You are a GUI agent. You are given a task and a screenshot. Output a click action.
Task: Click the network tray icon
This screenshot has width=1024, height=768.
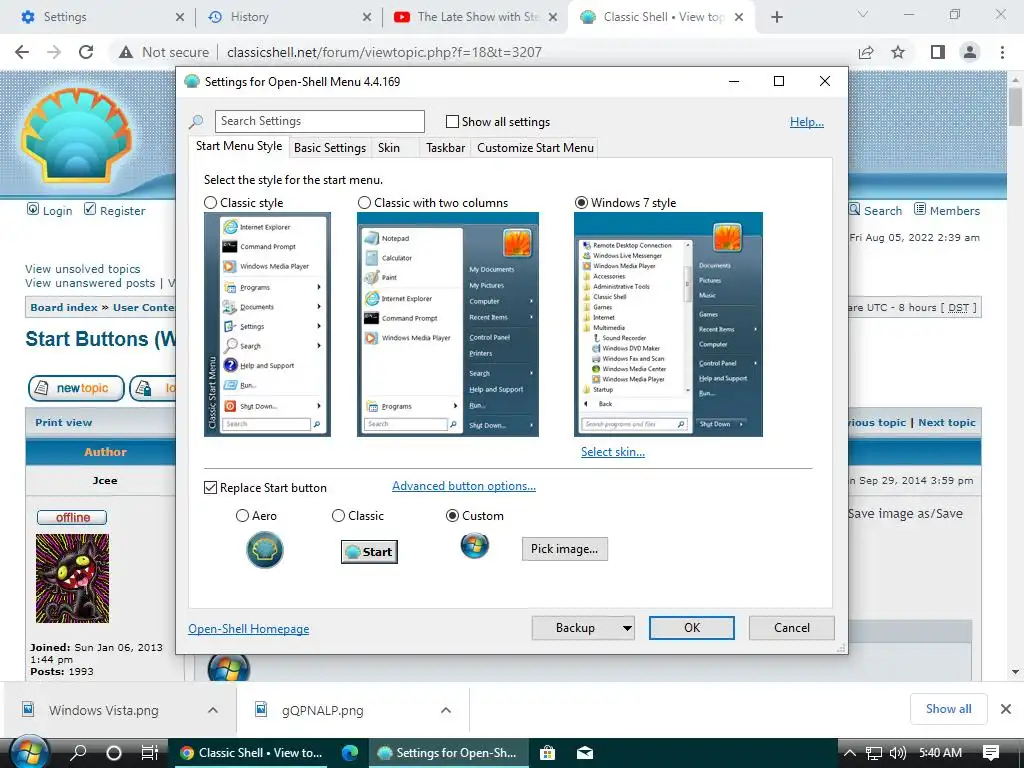coord(873,752)
